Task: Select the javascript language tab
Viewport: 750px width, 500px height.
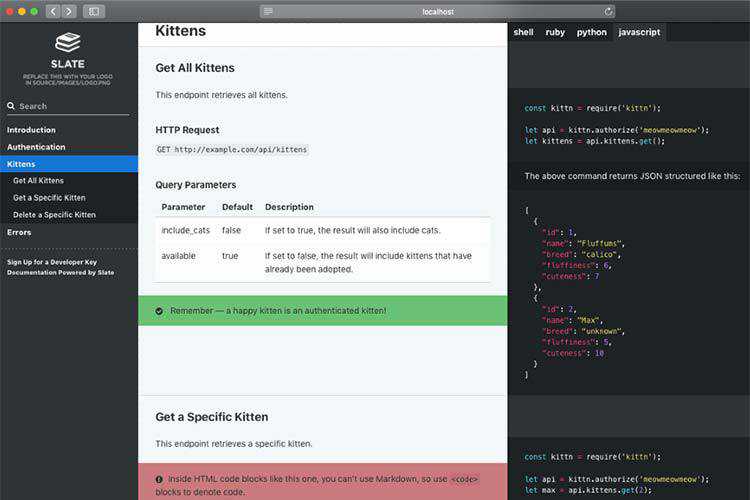Action: tap(639, 32)
